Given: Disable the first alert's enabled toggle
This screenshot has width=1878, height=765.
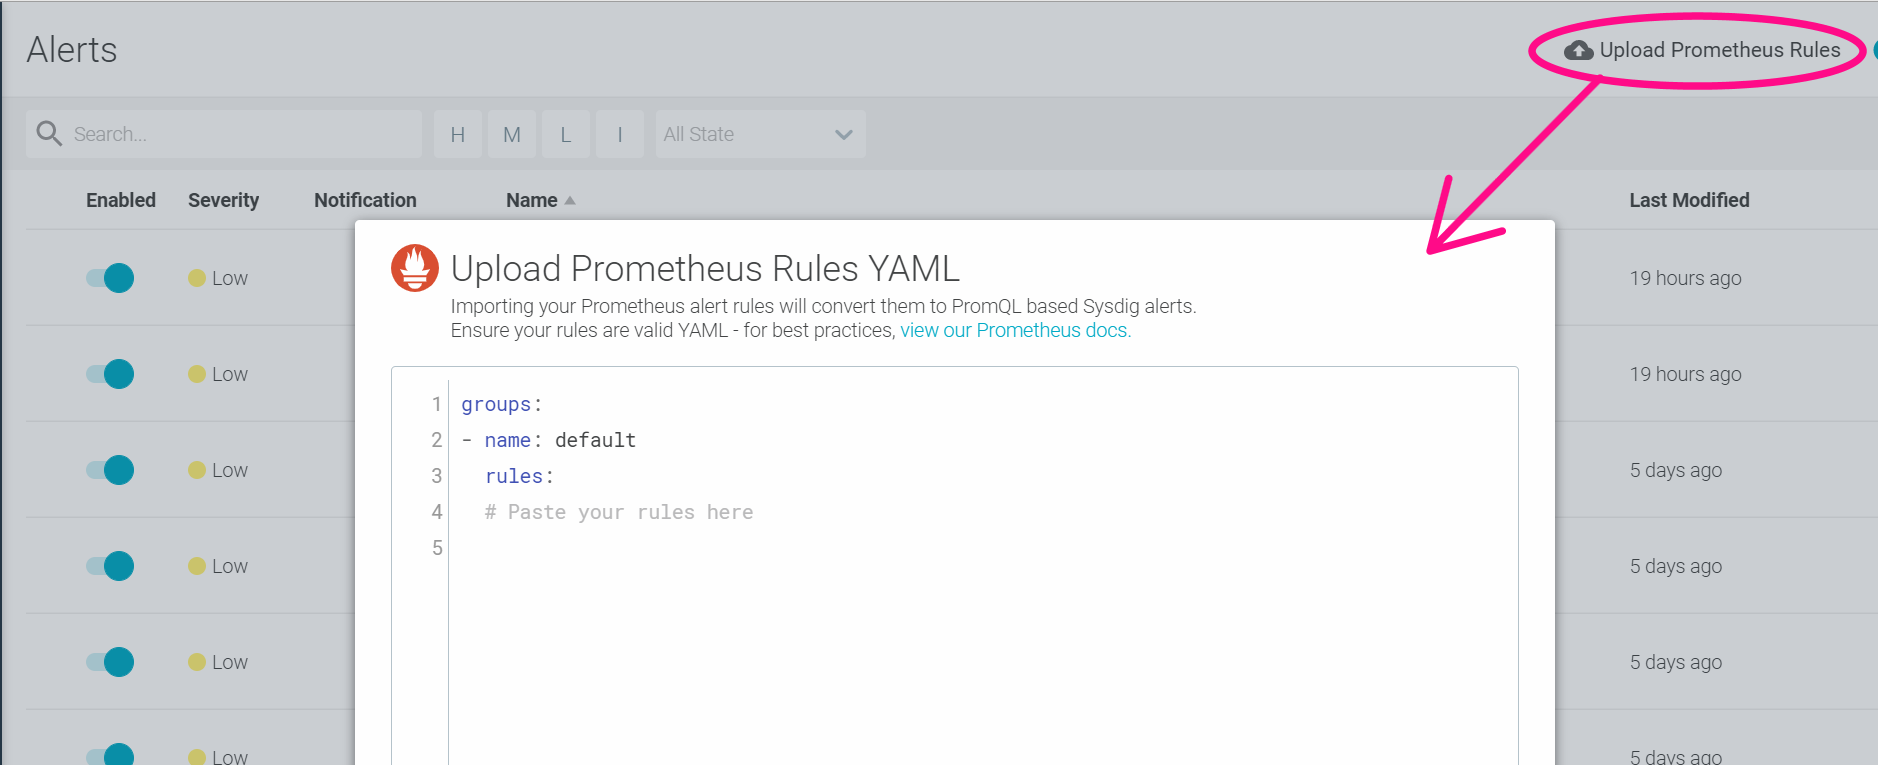Looking at the screenshot, I should 110,278.
